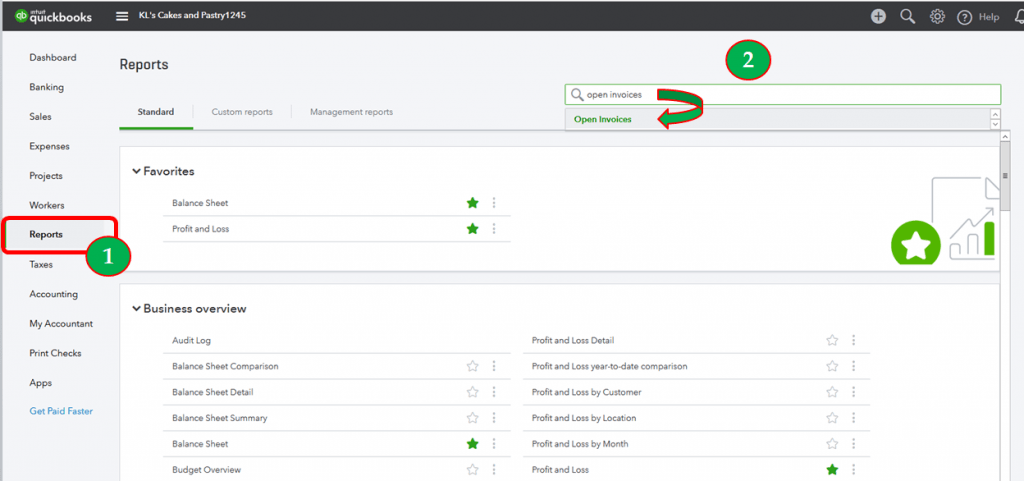The width and height of the screenshot is (1024, 481).
Task: Open Sales in sidebar
Action: pyautogui.click(x=40, y=117)
